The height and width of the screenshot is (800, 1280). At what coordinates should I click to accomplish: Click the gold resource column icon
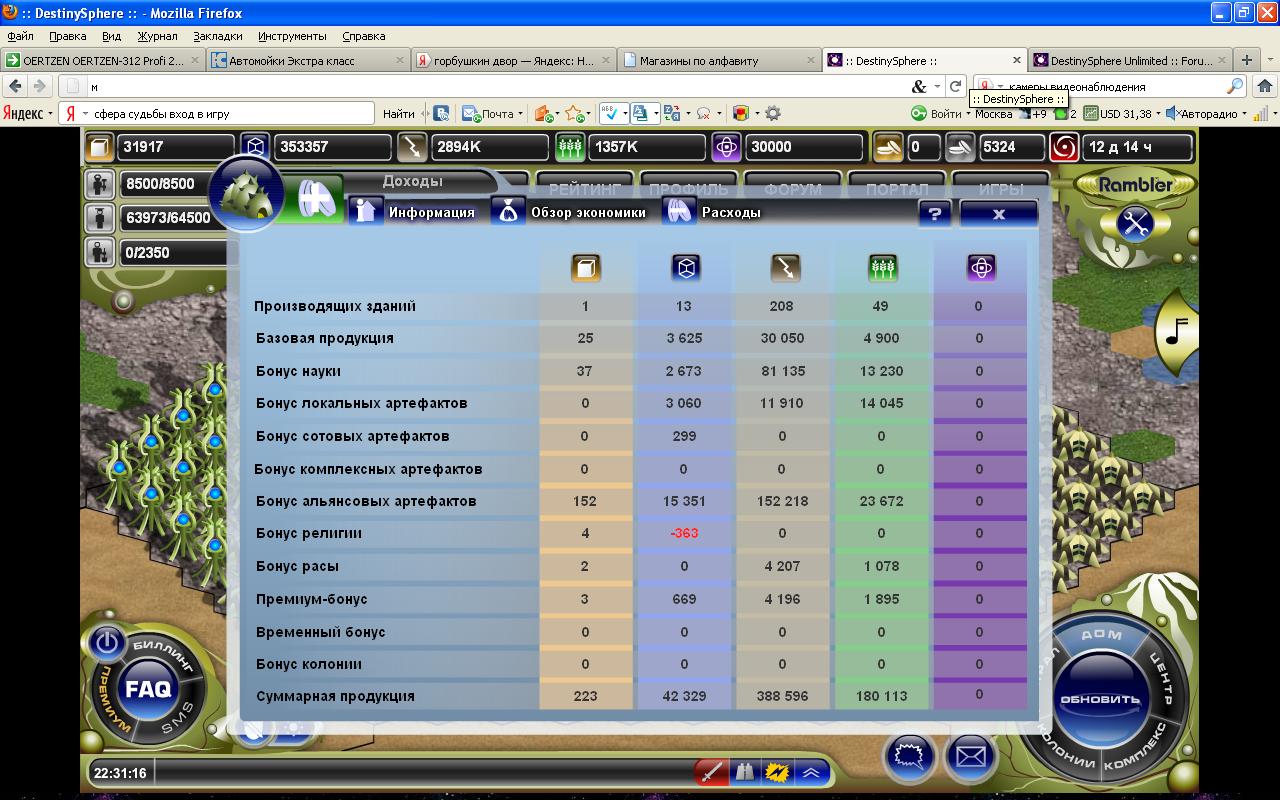coord(585,267)
